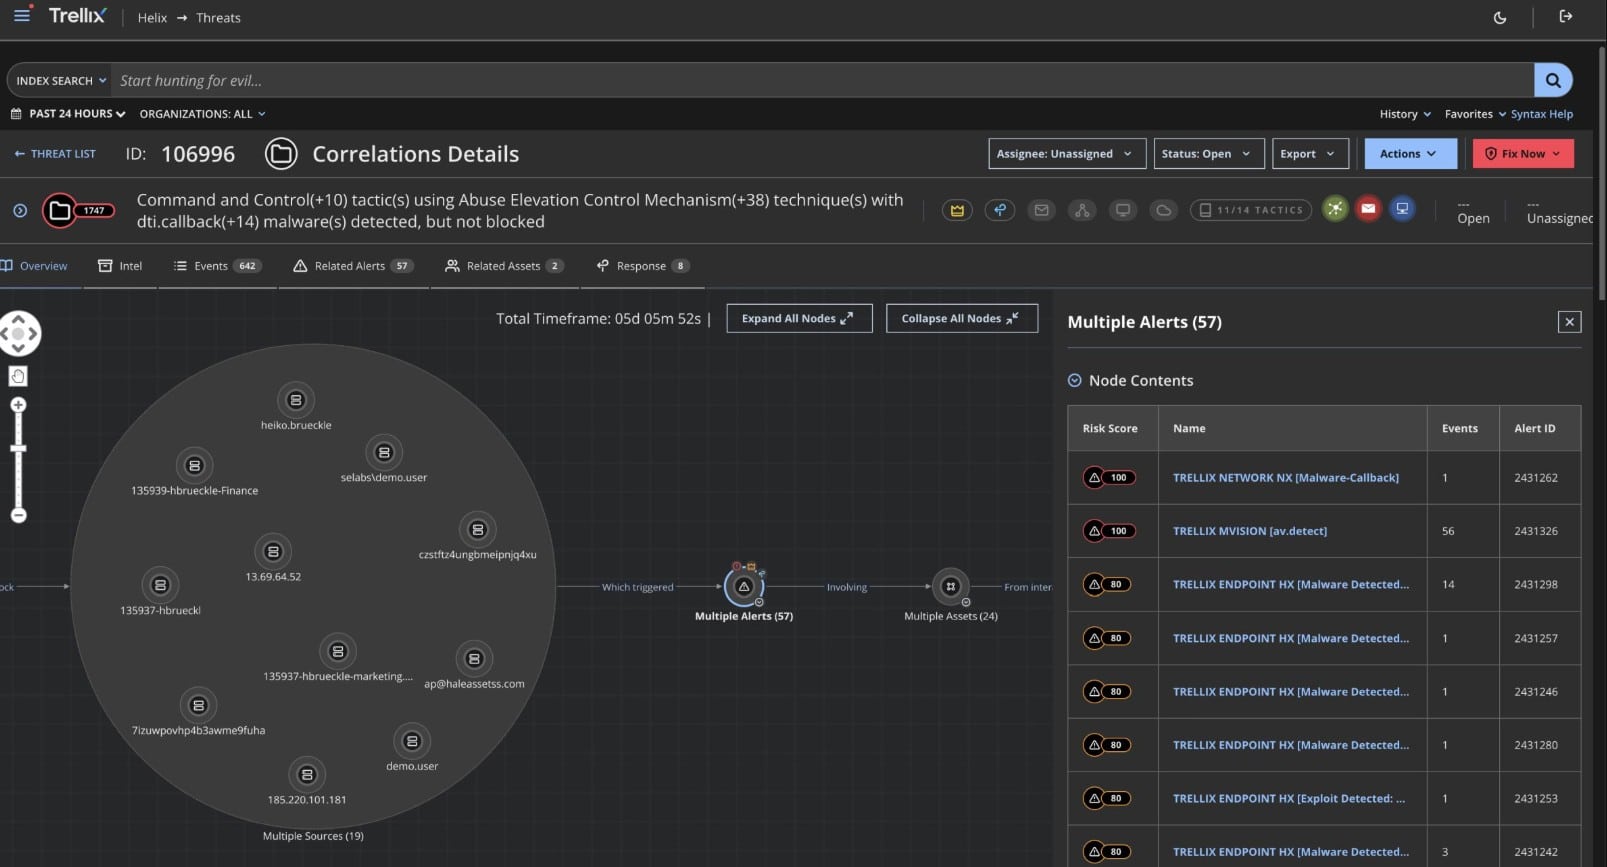Toggle dark mode moon icon

(x=1500, y=17)
